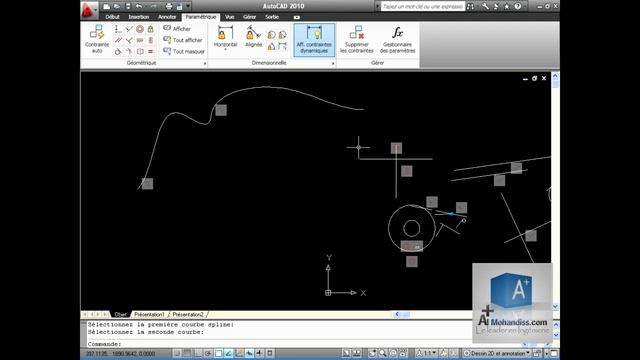
Task: Expand the Dimensionnelle panel dialog launcher arrow
Action: pyautogui.click(x=333, y=63)
